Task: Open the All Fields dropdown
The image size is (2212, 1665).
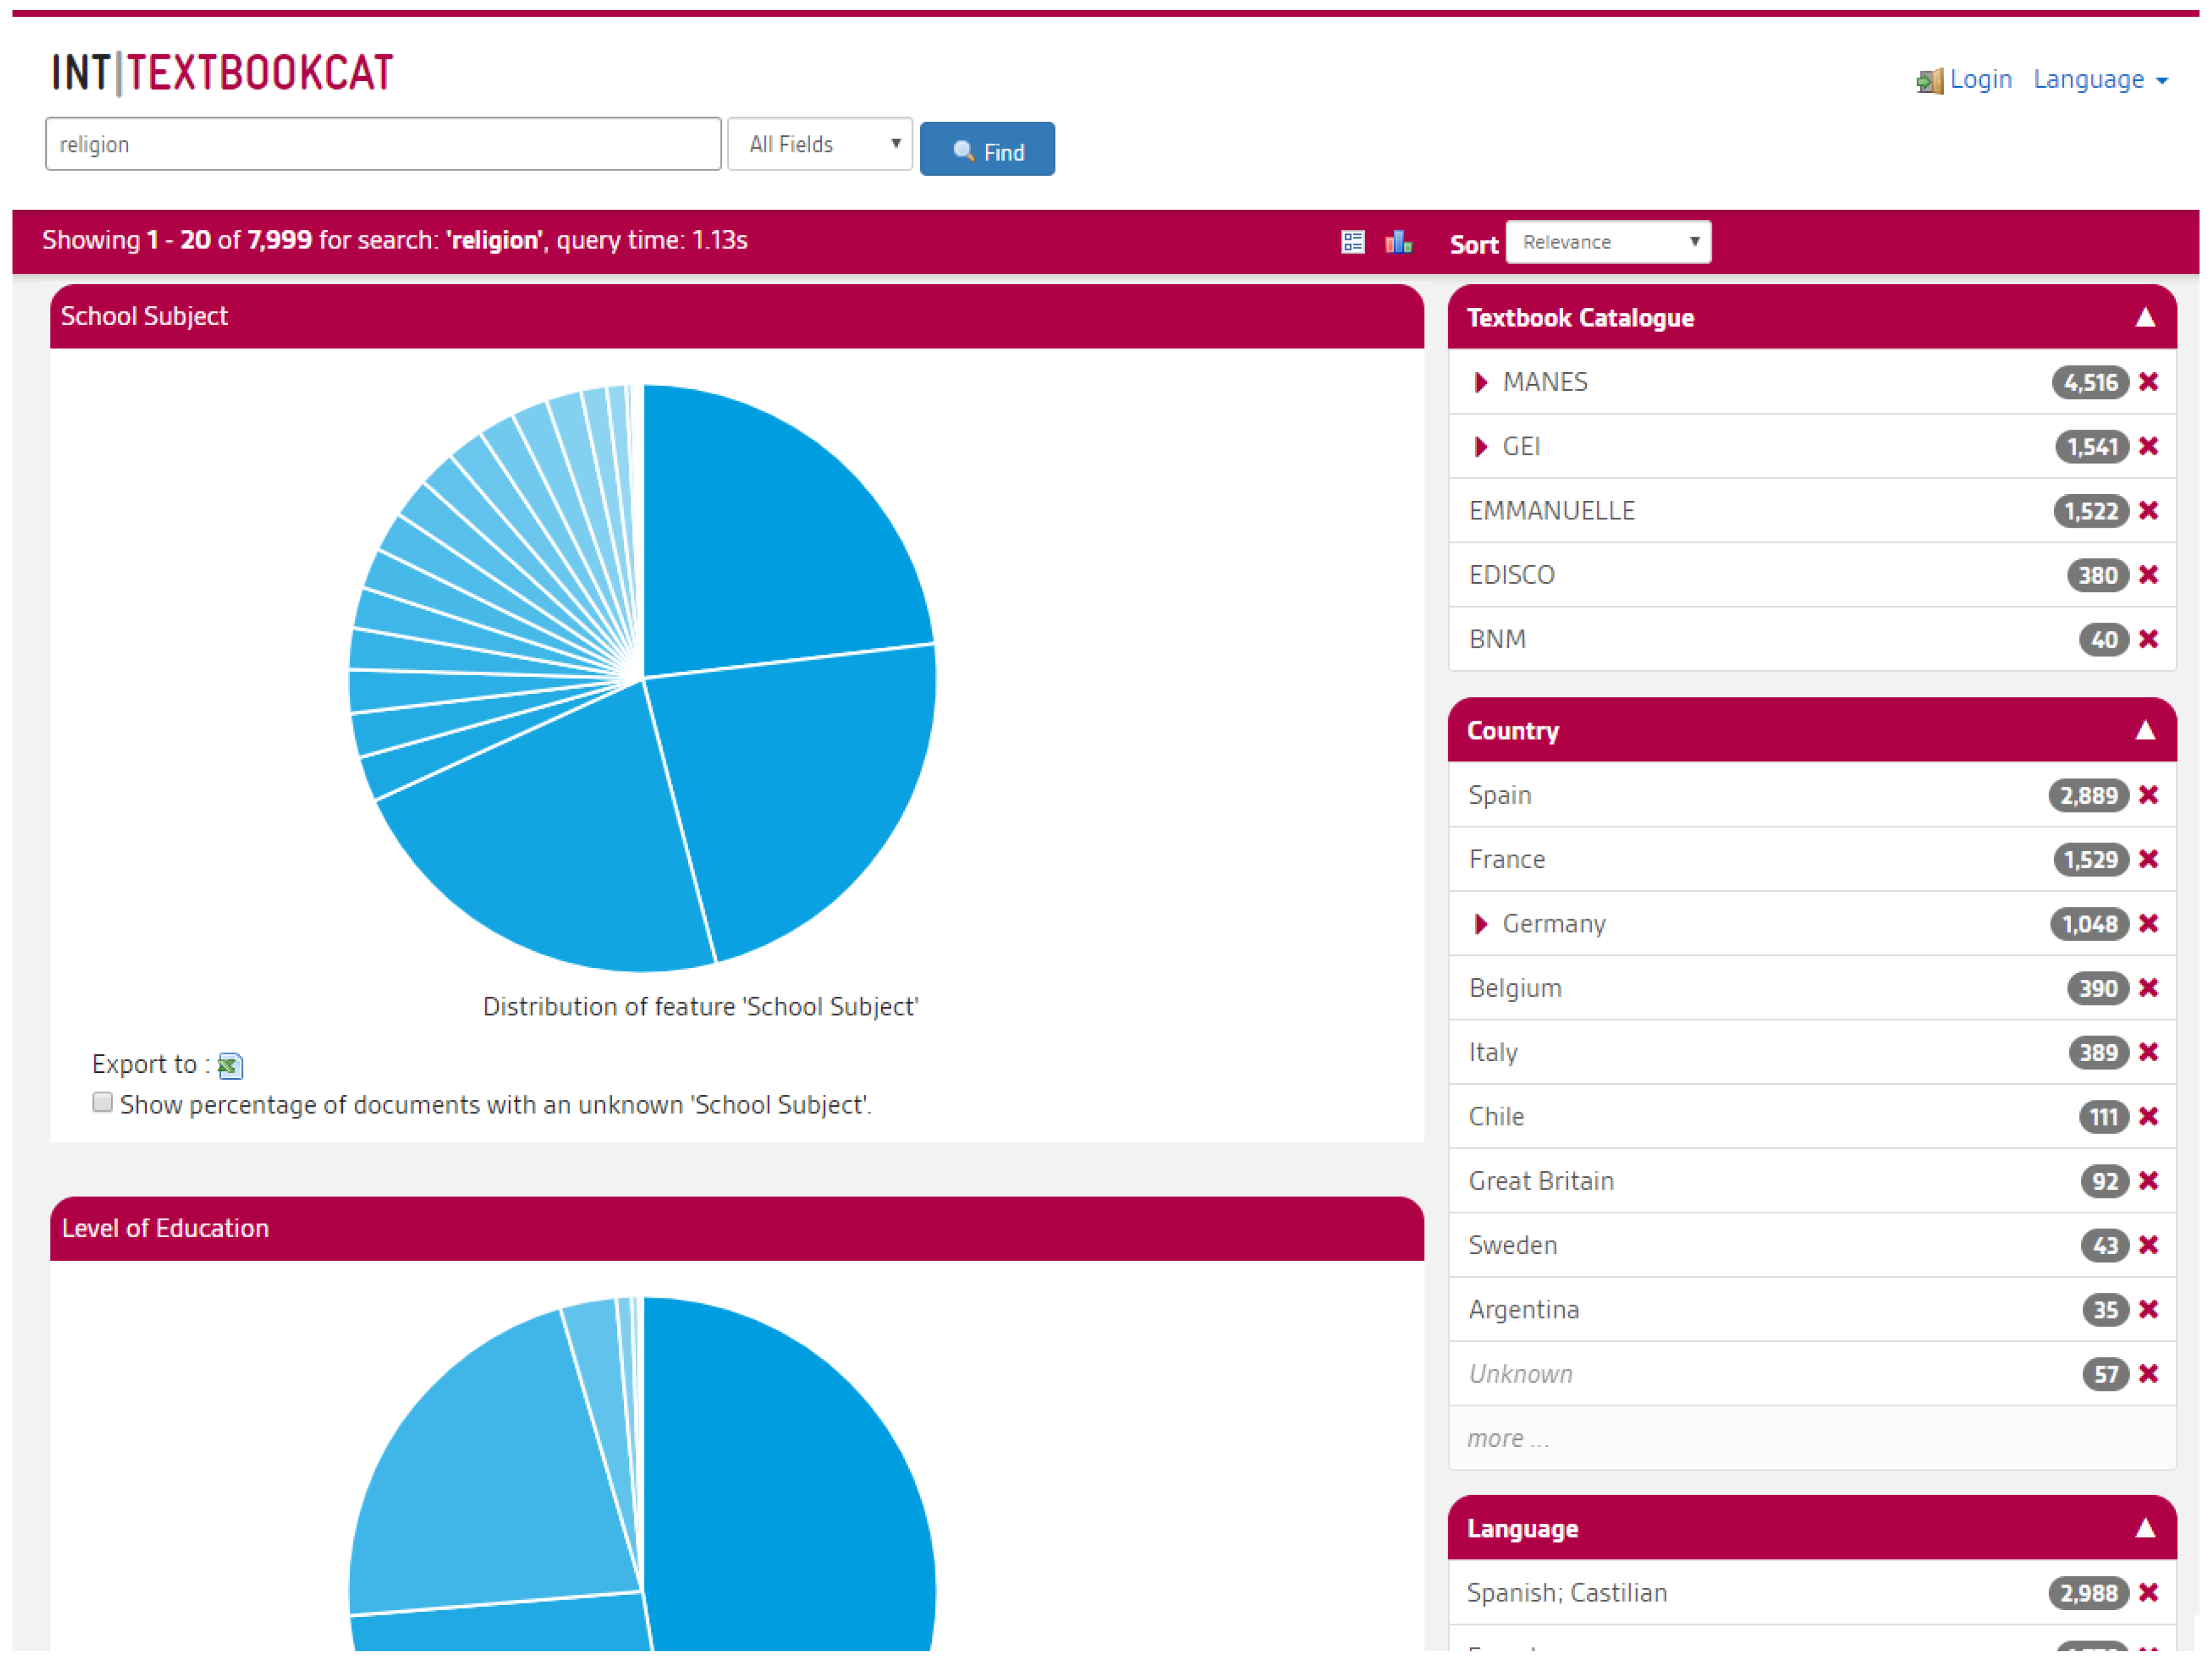Action: [x=819, y=145]
